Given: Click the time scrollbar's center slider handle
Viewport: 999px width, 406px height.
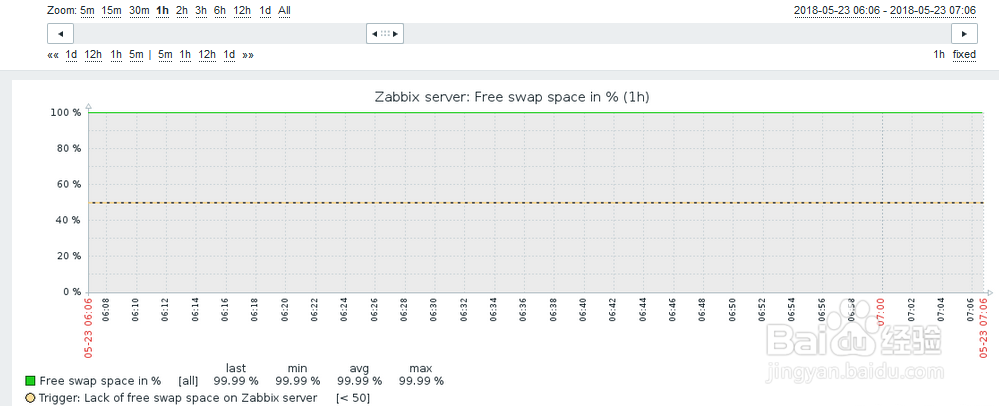Looking at the screenshot, I should tap(385, 33).
